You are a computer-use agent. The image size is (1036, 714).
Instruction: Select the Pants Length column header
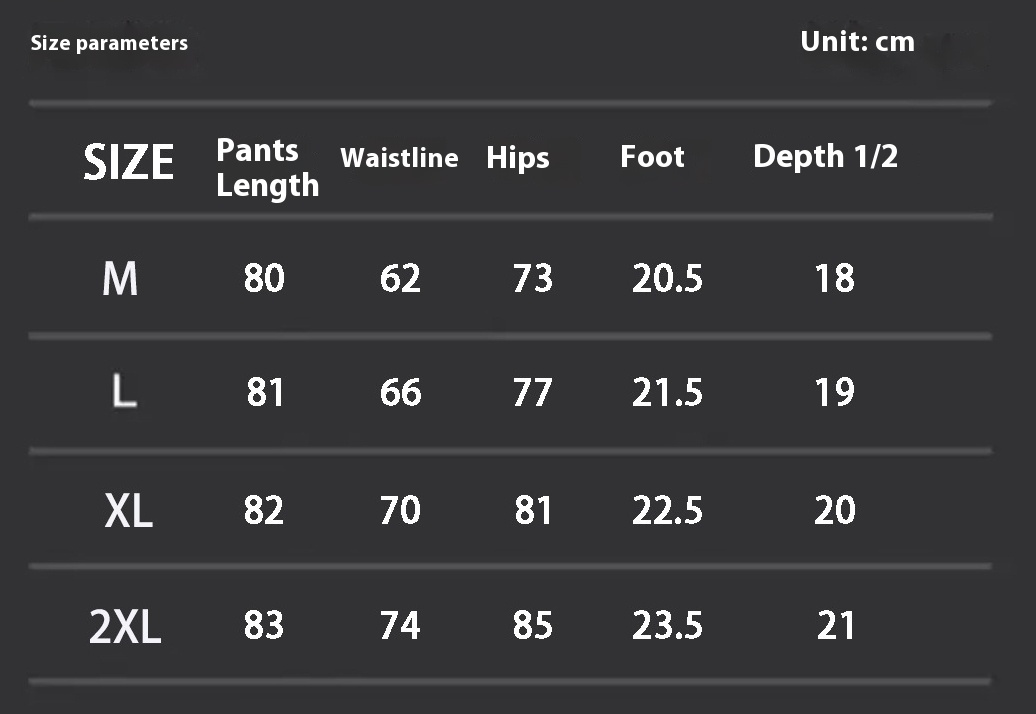pos(267,167)
